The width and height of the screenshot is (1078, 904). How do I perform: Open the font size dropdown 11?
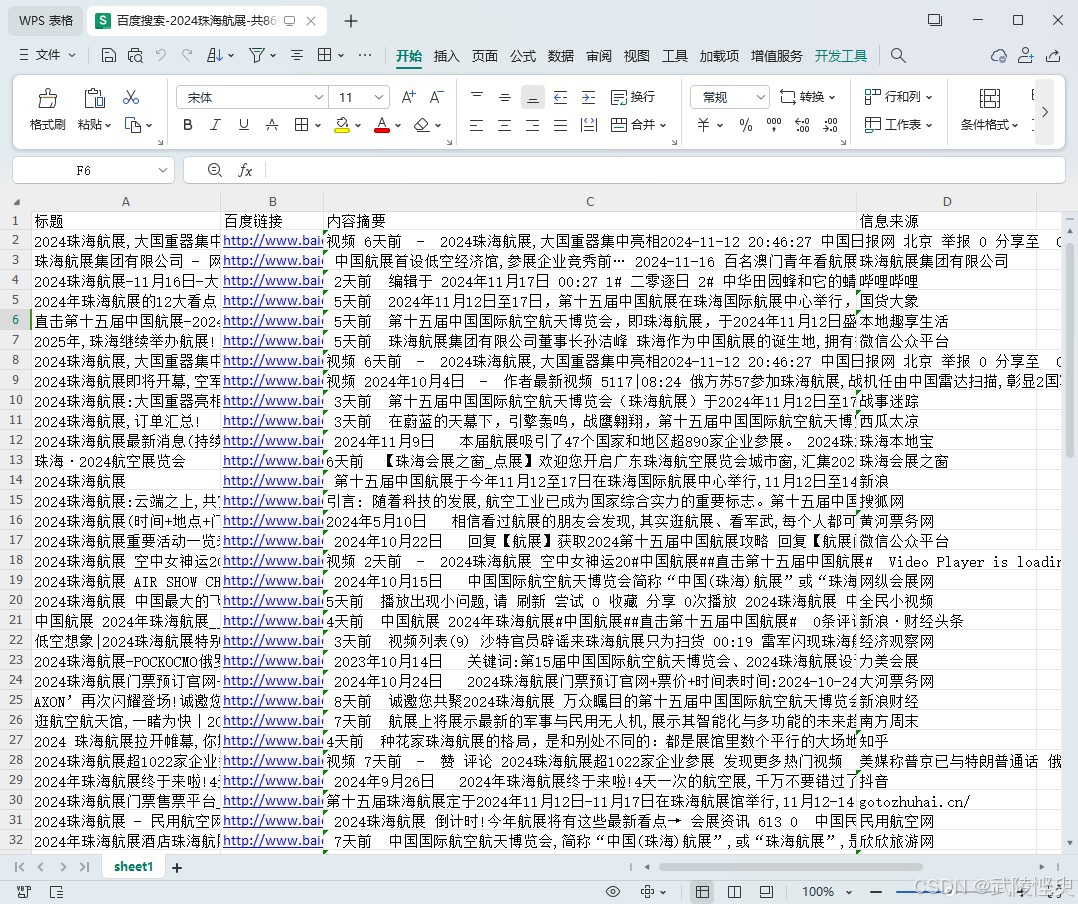(379, 97)
